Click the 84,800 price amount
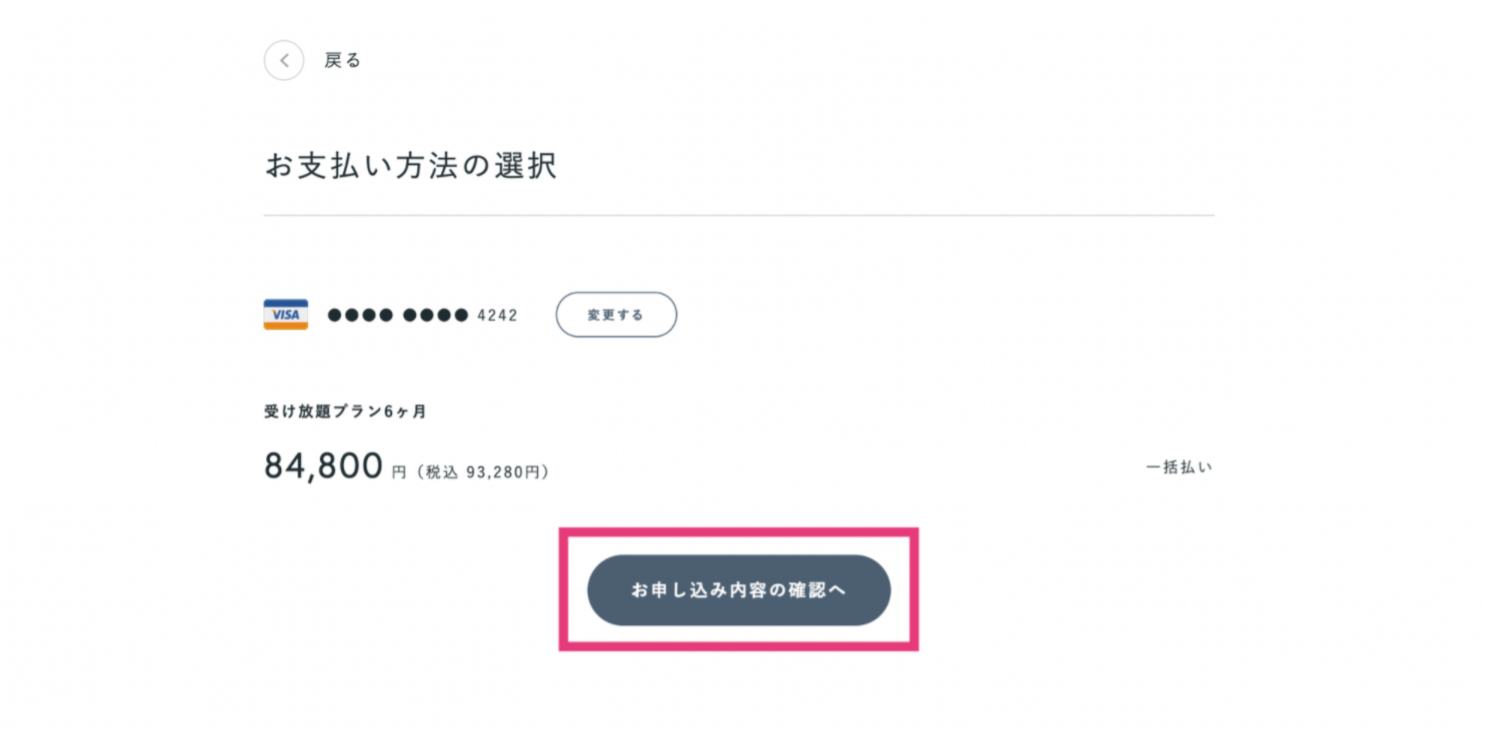The height and width of the screenshot is (734, 1489). click(324, 466)
